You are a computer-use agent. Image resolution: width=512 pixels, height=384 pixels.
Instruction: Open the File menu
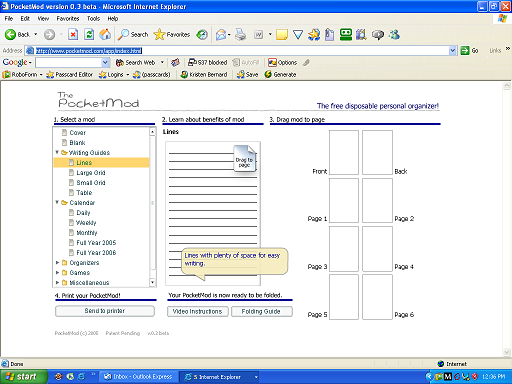(9, 19)
